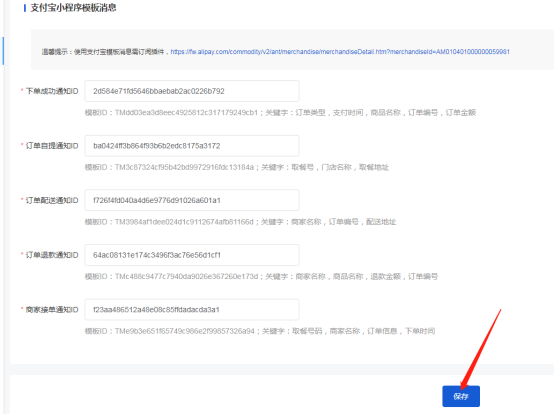The height and width of the screenshot is (415, 554).
Task: Click template ID hint mentioning 取餐号, 门店名称
Action: tap(237, 167)
